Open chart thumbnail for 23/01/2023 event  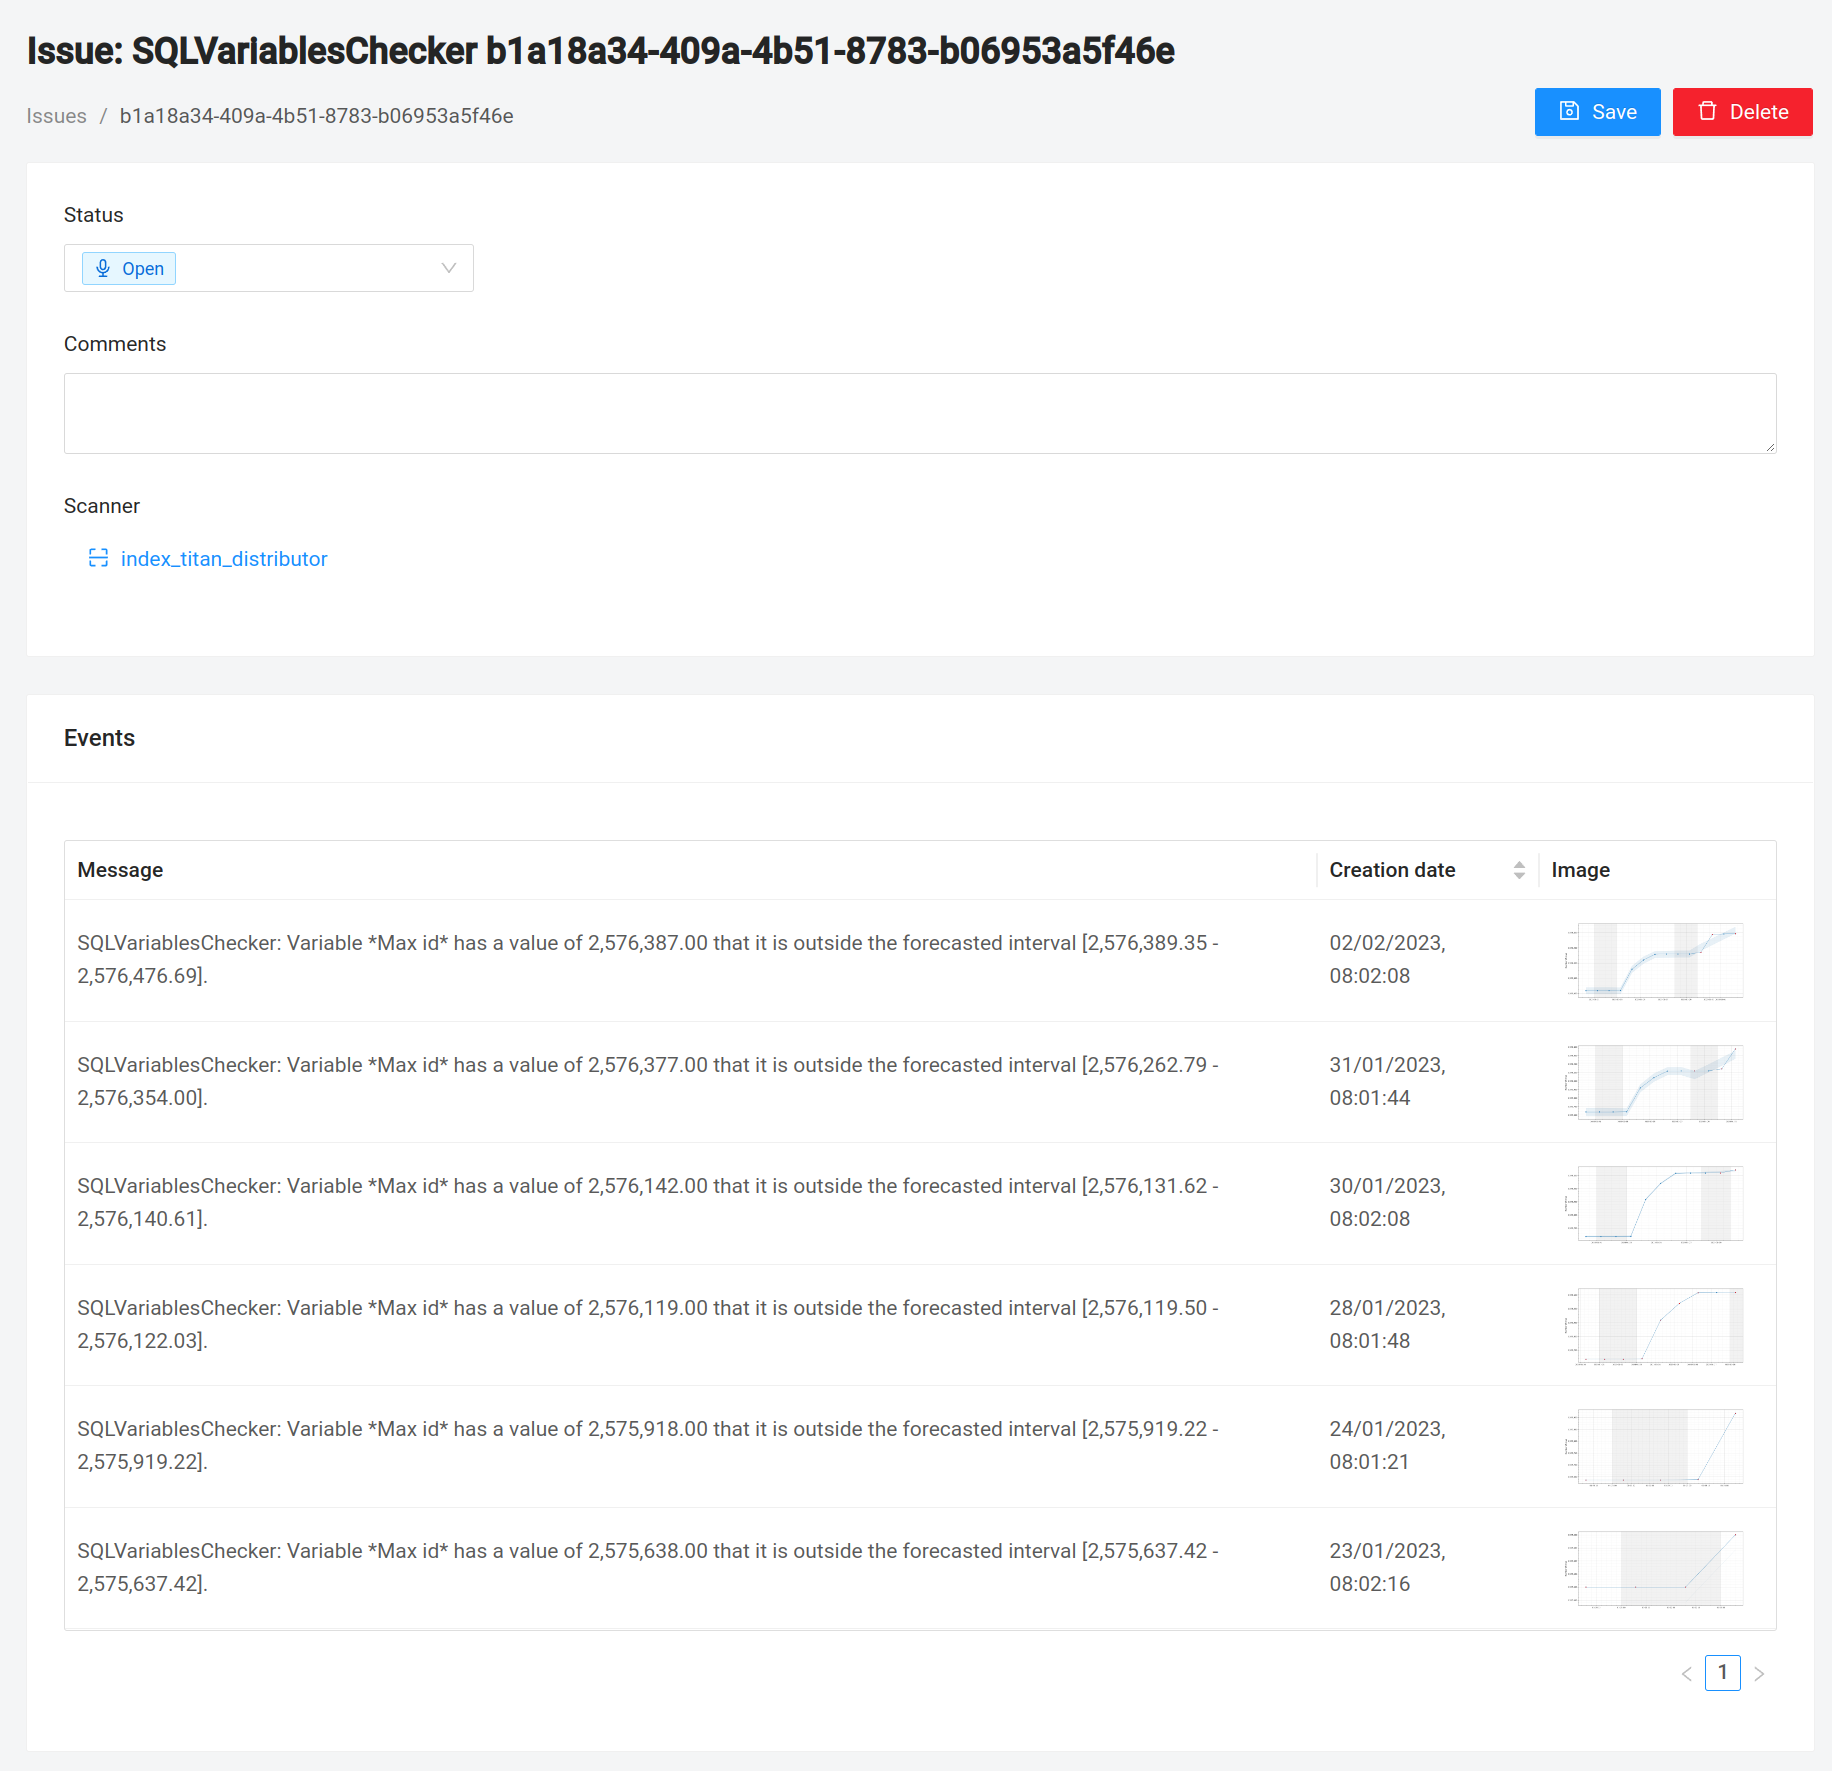point(1654,1569)
